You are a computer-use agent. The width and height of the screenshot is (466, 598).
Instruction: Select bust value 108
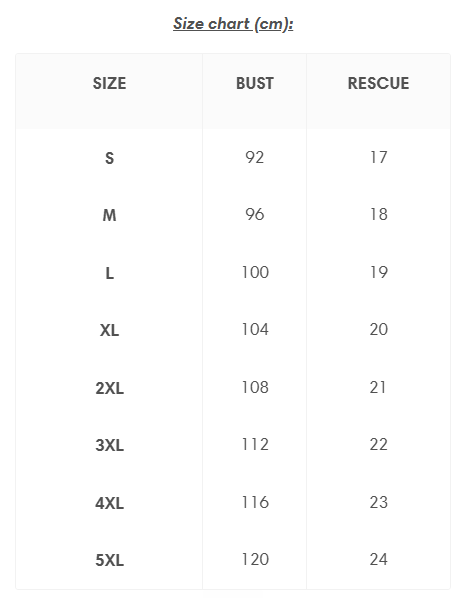[255, 387]
